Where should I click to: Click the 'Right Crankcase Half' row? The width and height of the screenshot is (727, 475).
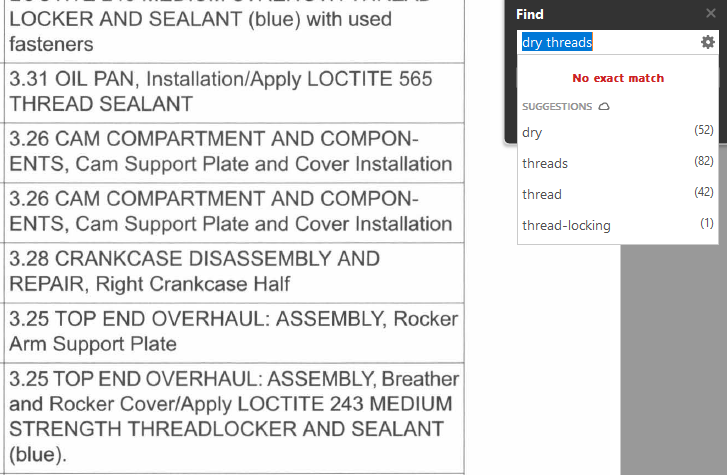pyautogui.click(x=231, y=271)
